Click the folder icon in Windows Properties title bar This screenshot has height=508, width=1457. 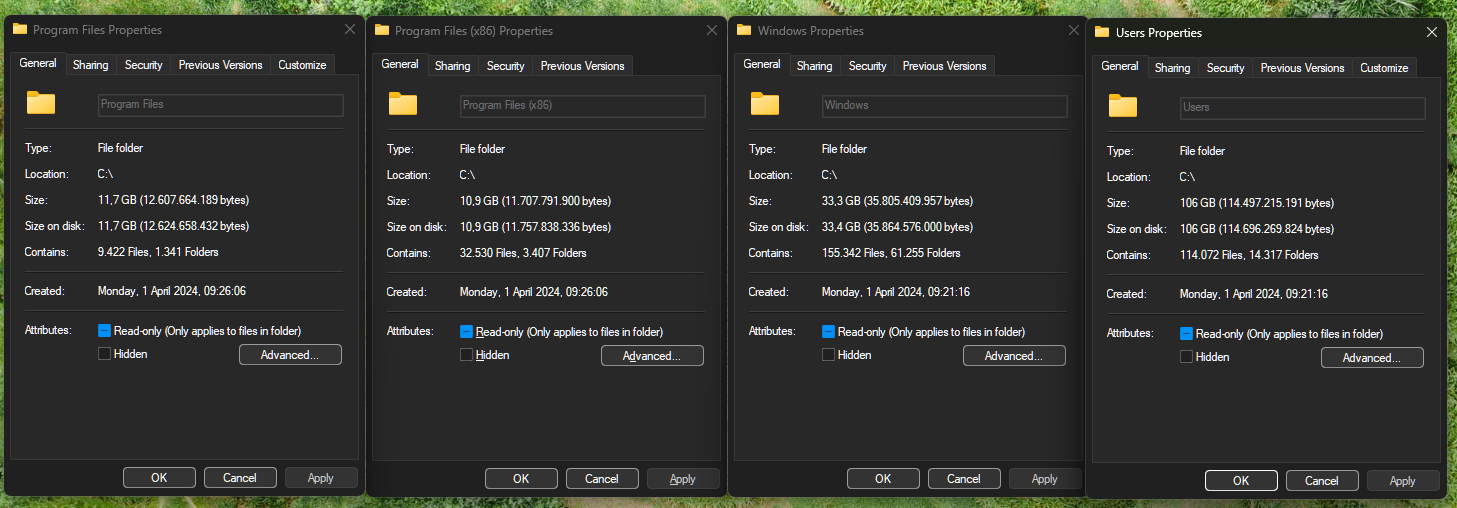click(744, 30)
